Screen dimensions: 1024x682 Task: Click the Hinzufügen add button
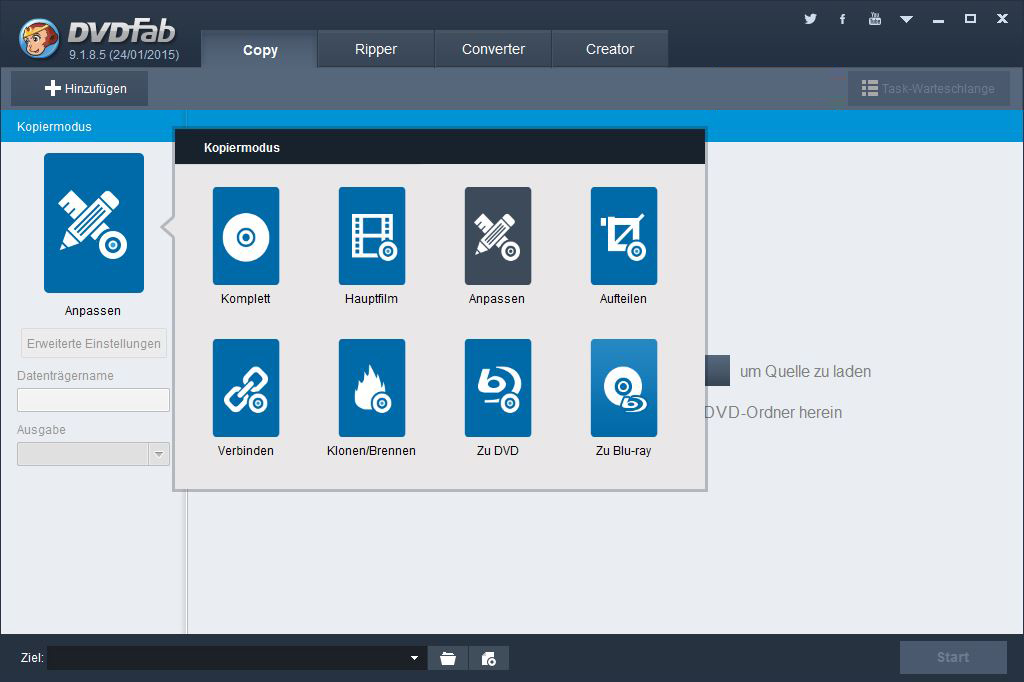pyautogui.click(x=80, y=88)
